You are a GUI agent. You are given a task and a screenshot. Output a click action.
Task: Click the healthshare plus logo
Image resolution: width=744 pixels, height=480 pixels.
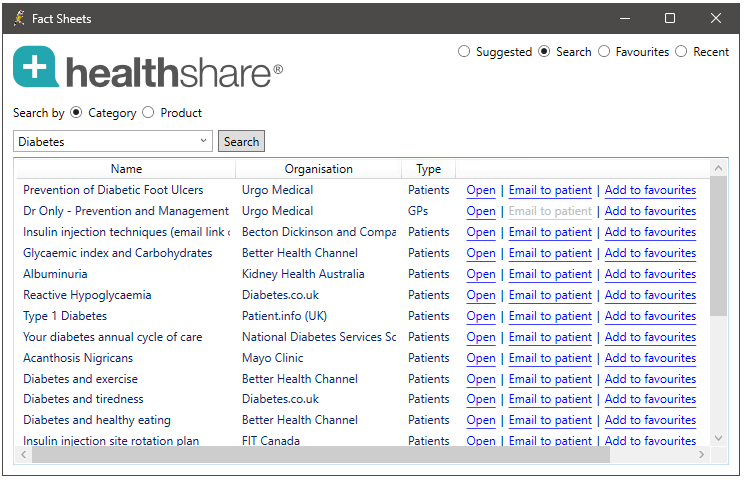pos(36,67)
